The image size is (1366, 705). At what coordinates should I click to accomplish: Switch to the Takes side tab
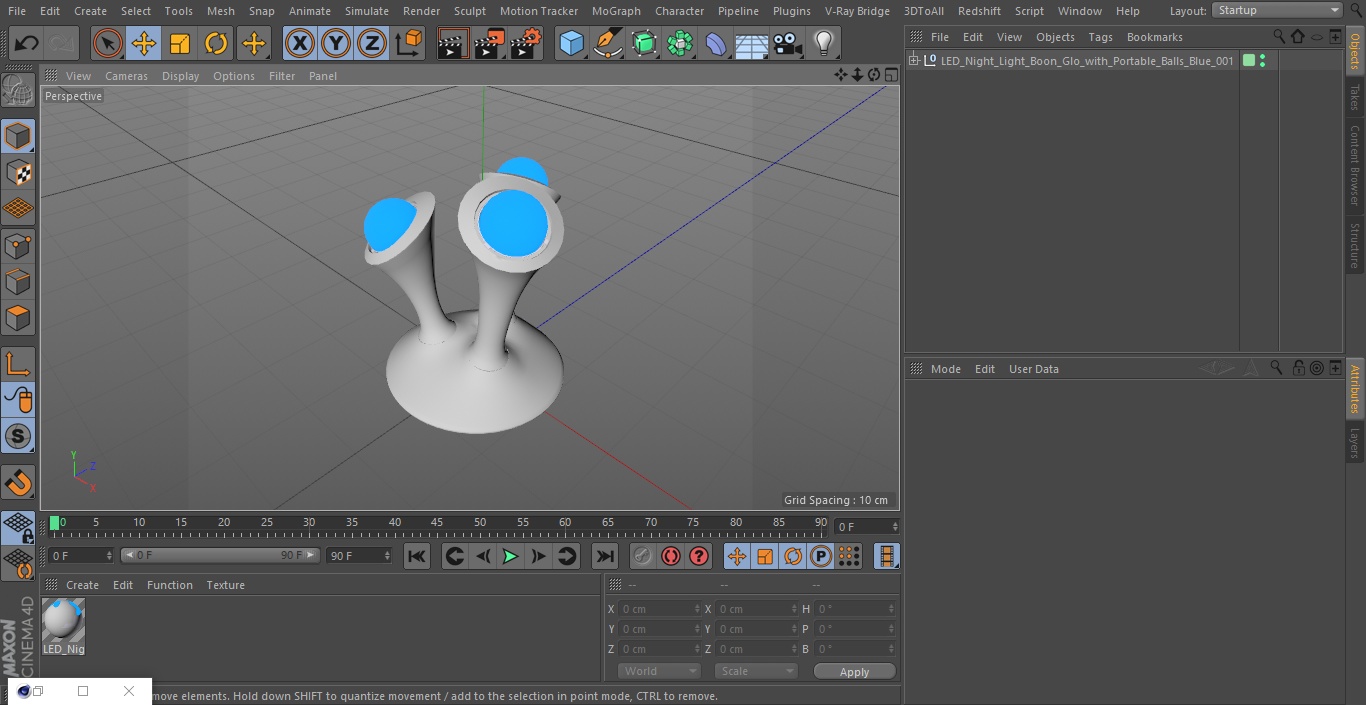point(1355,97)
